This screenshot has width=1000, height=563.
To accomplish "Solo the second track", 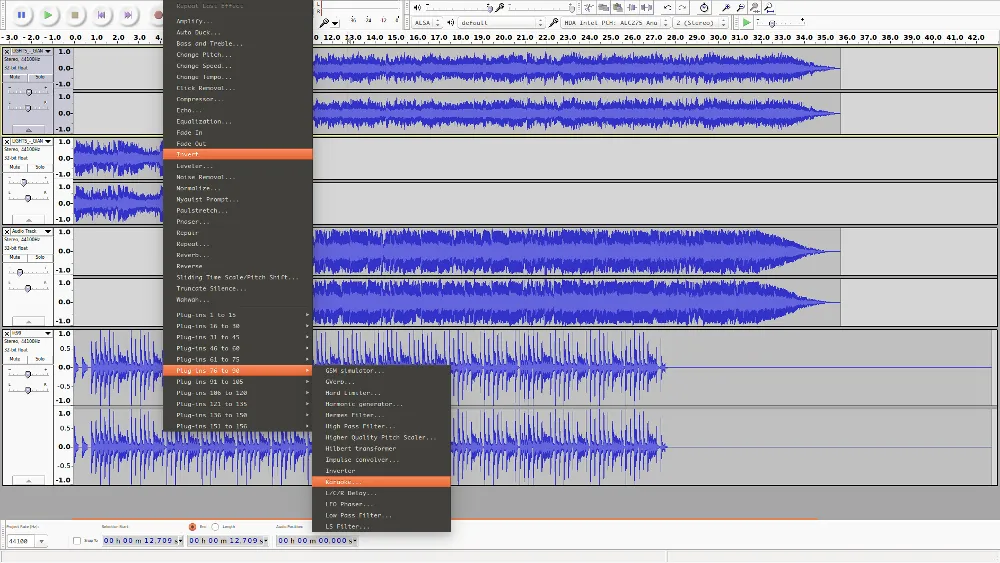I will 40,167.
